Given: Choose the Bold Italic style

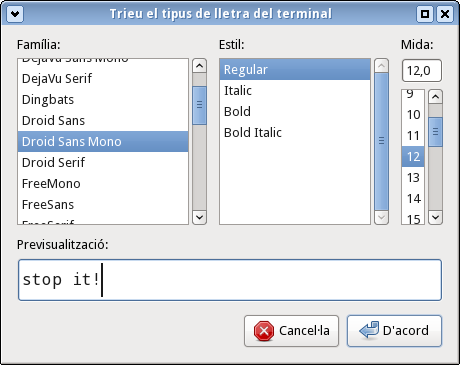Looking at the screenshot, I should (x=295, y=133).
